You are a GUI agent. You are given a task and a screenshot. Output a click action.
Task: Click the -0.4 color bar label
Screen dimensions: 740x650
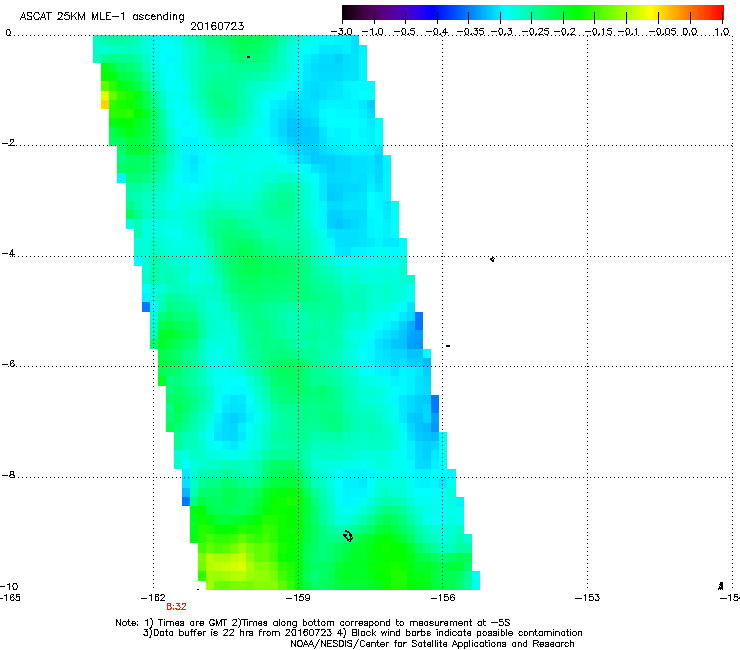pyautogui.click(x=437, y=32)
